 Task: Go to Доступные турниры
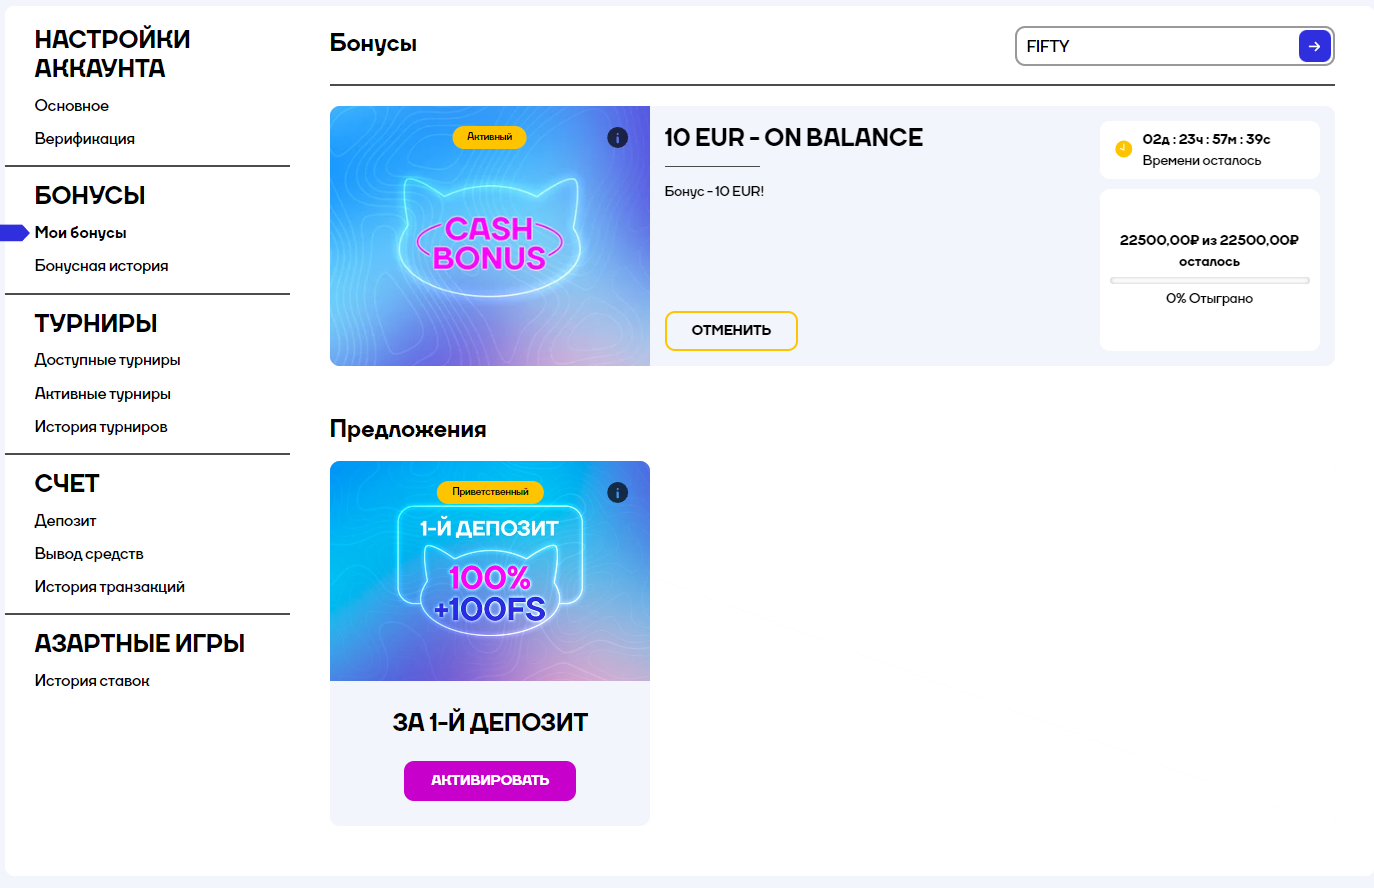tap(108, 360)
